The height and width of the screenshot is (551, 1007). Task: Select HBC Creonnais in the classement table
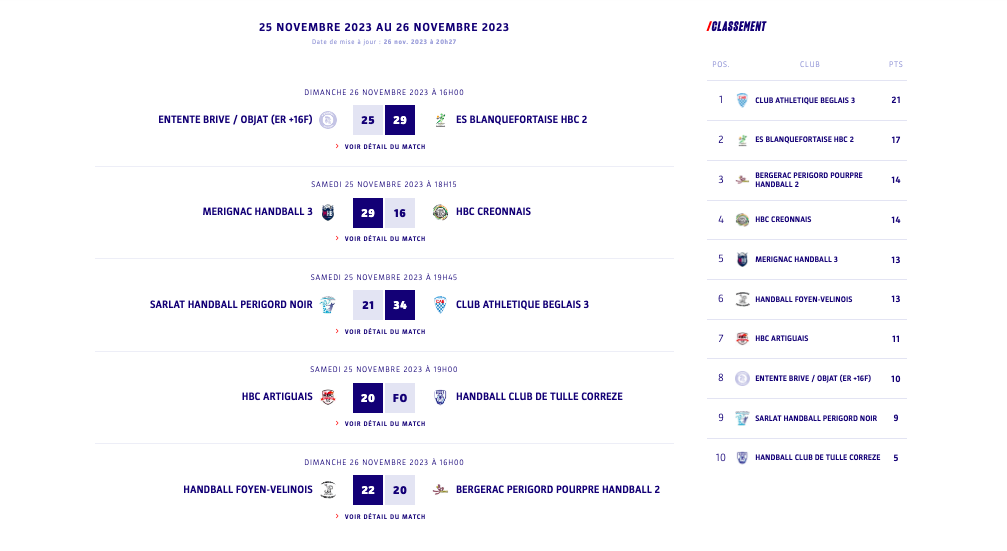click(783, 220)
